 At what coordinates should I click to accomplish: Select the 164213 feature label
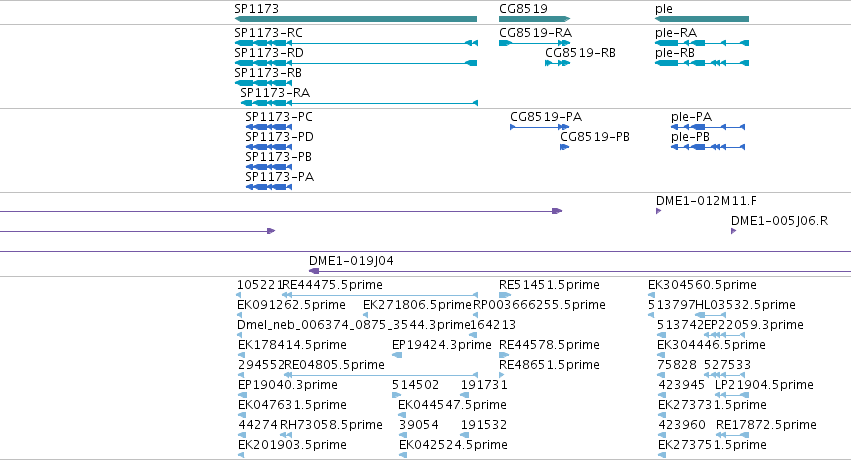coord(493,325)
